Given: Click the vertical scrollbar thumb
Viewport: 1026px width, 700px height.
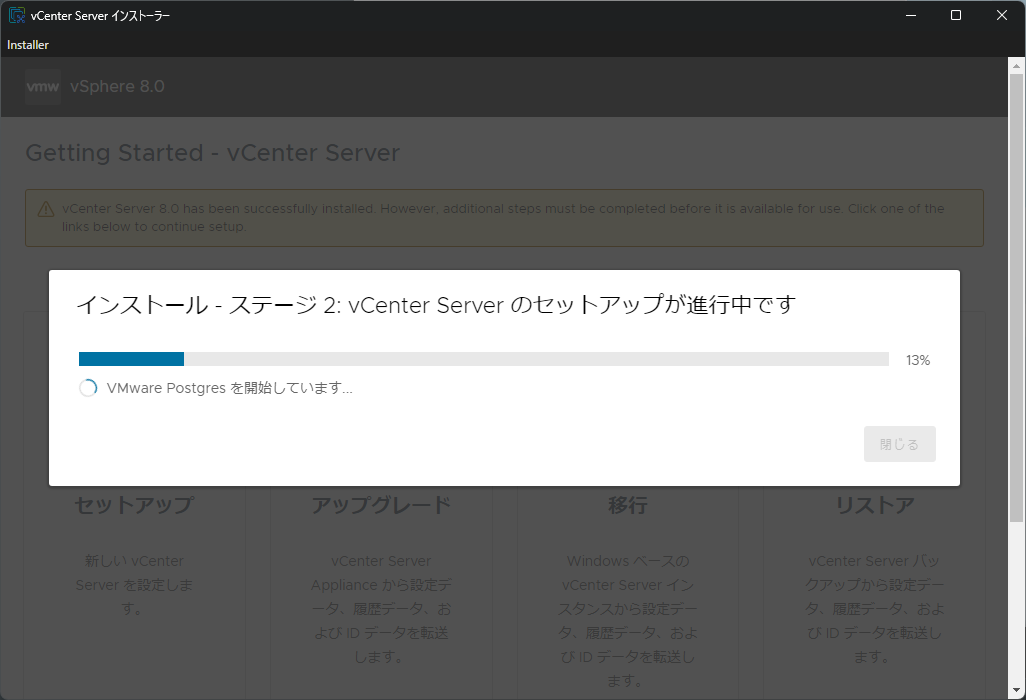Looking at the screenshot, I should point(1016,298).
